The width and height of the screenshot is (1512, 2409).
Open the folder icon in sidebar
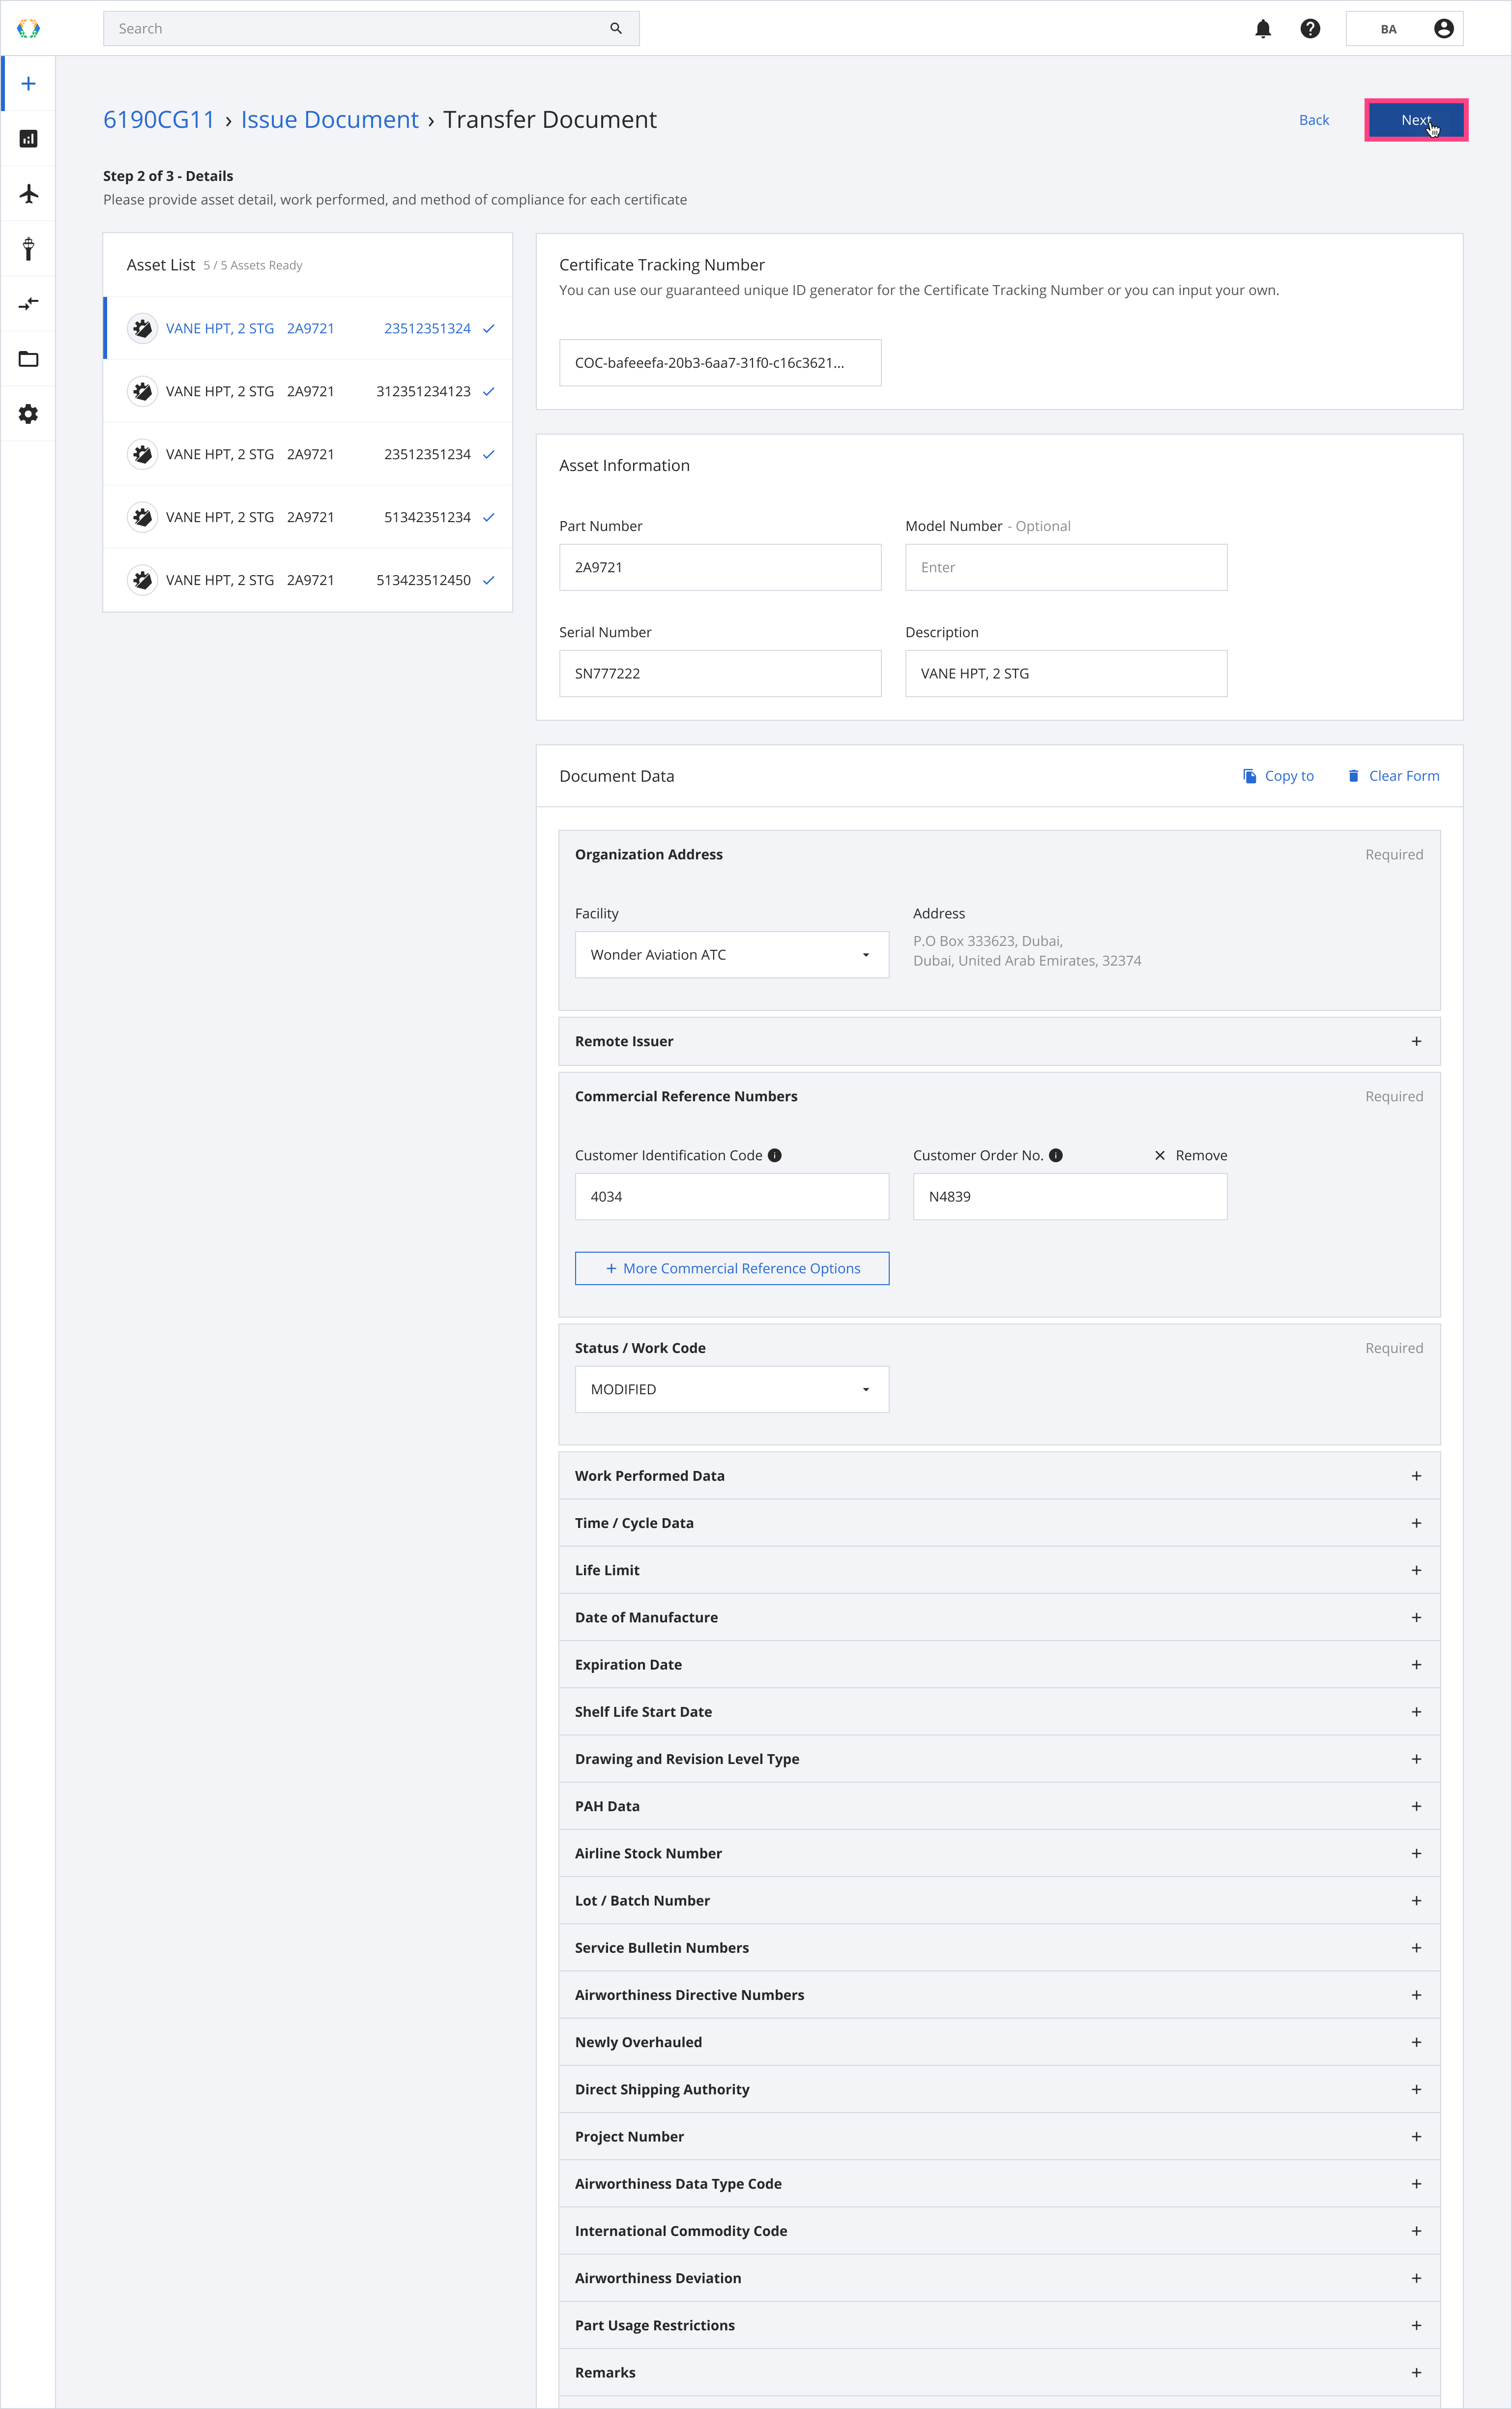pyautogui.click(x=28, y=359)
